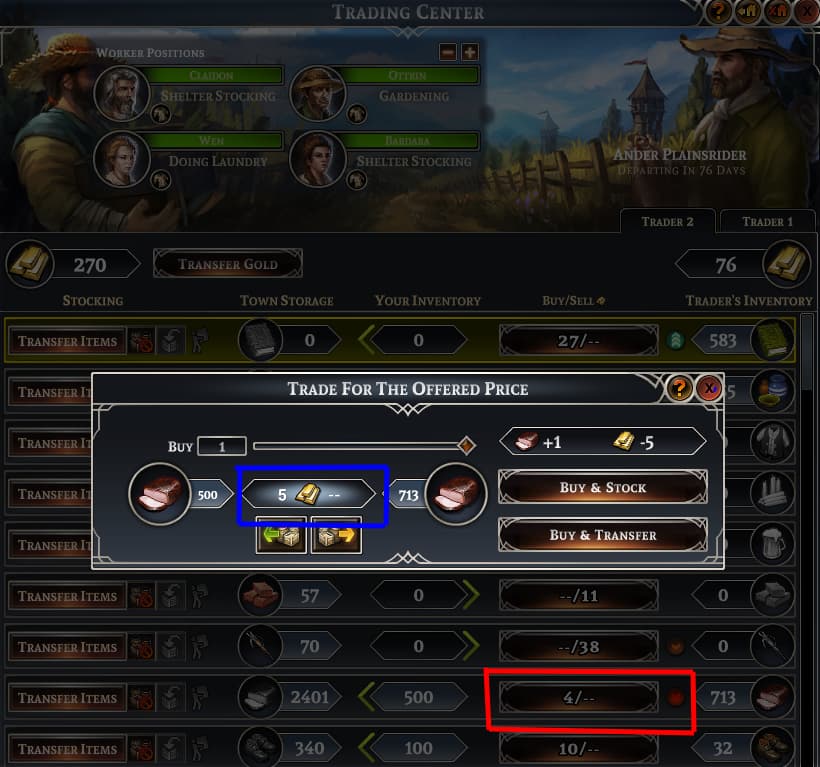Click minus button to reduce worker positions
Screen dimensions: 820x767
pyautogui.click(x=448, y=52)
